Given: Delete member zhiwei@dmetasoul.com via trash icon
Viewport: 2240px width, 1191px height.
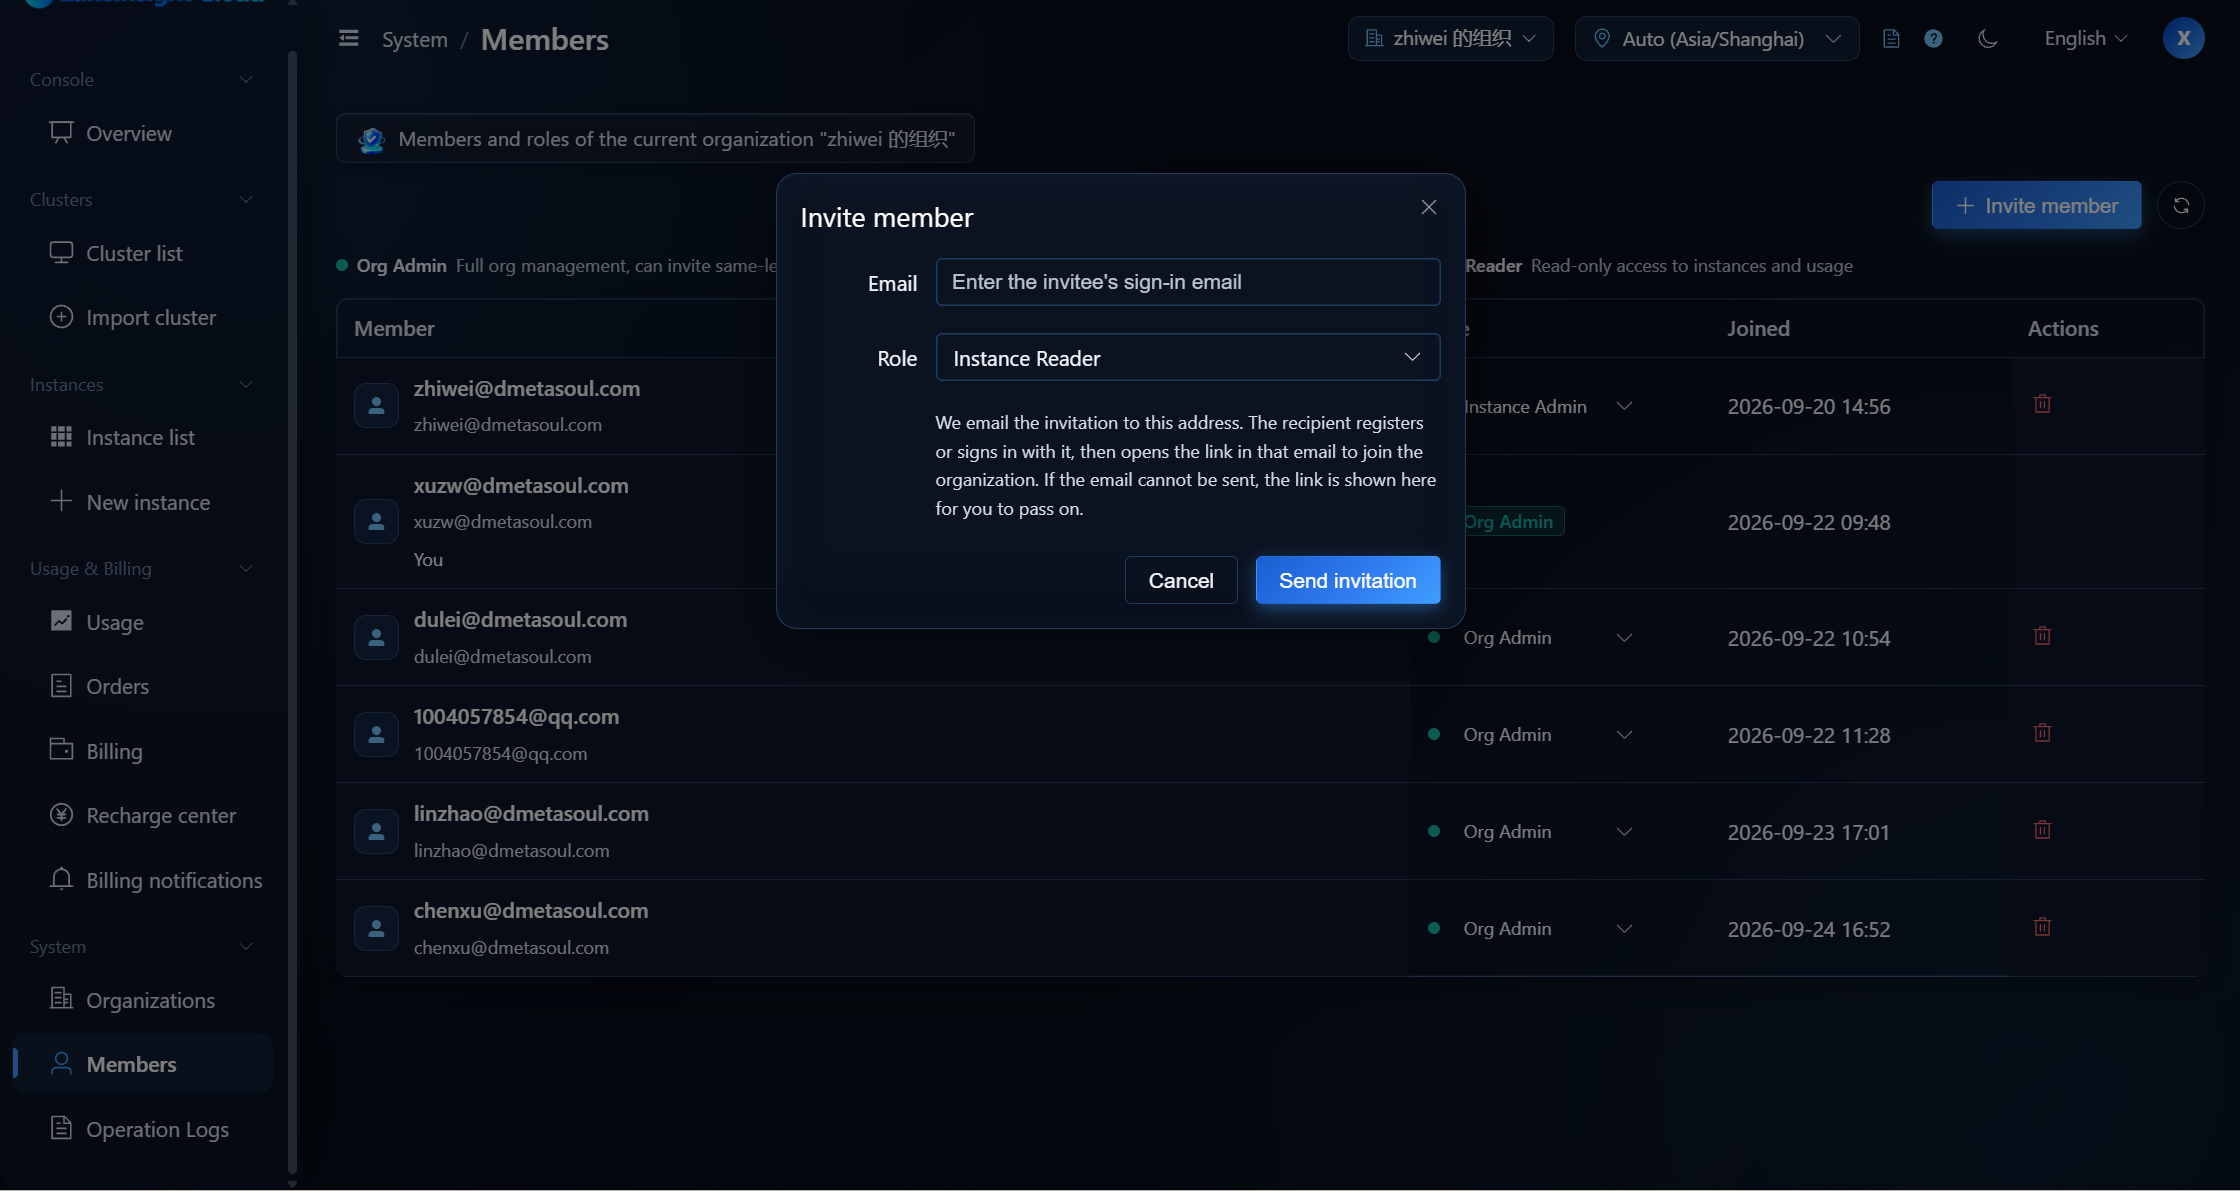Looking at the screenshot, I should point(2042,404).
